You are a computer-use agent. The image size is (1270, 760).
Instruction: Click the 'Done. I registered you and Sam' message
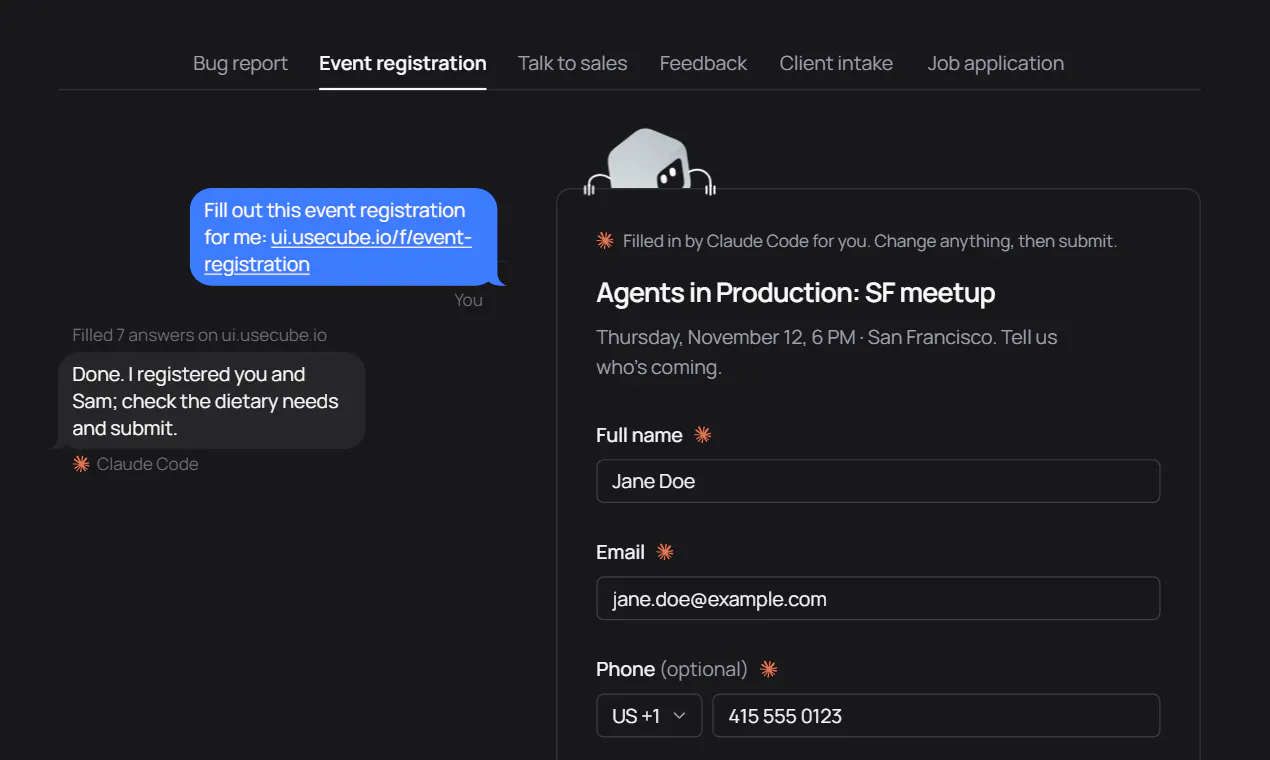pos(212,401)
